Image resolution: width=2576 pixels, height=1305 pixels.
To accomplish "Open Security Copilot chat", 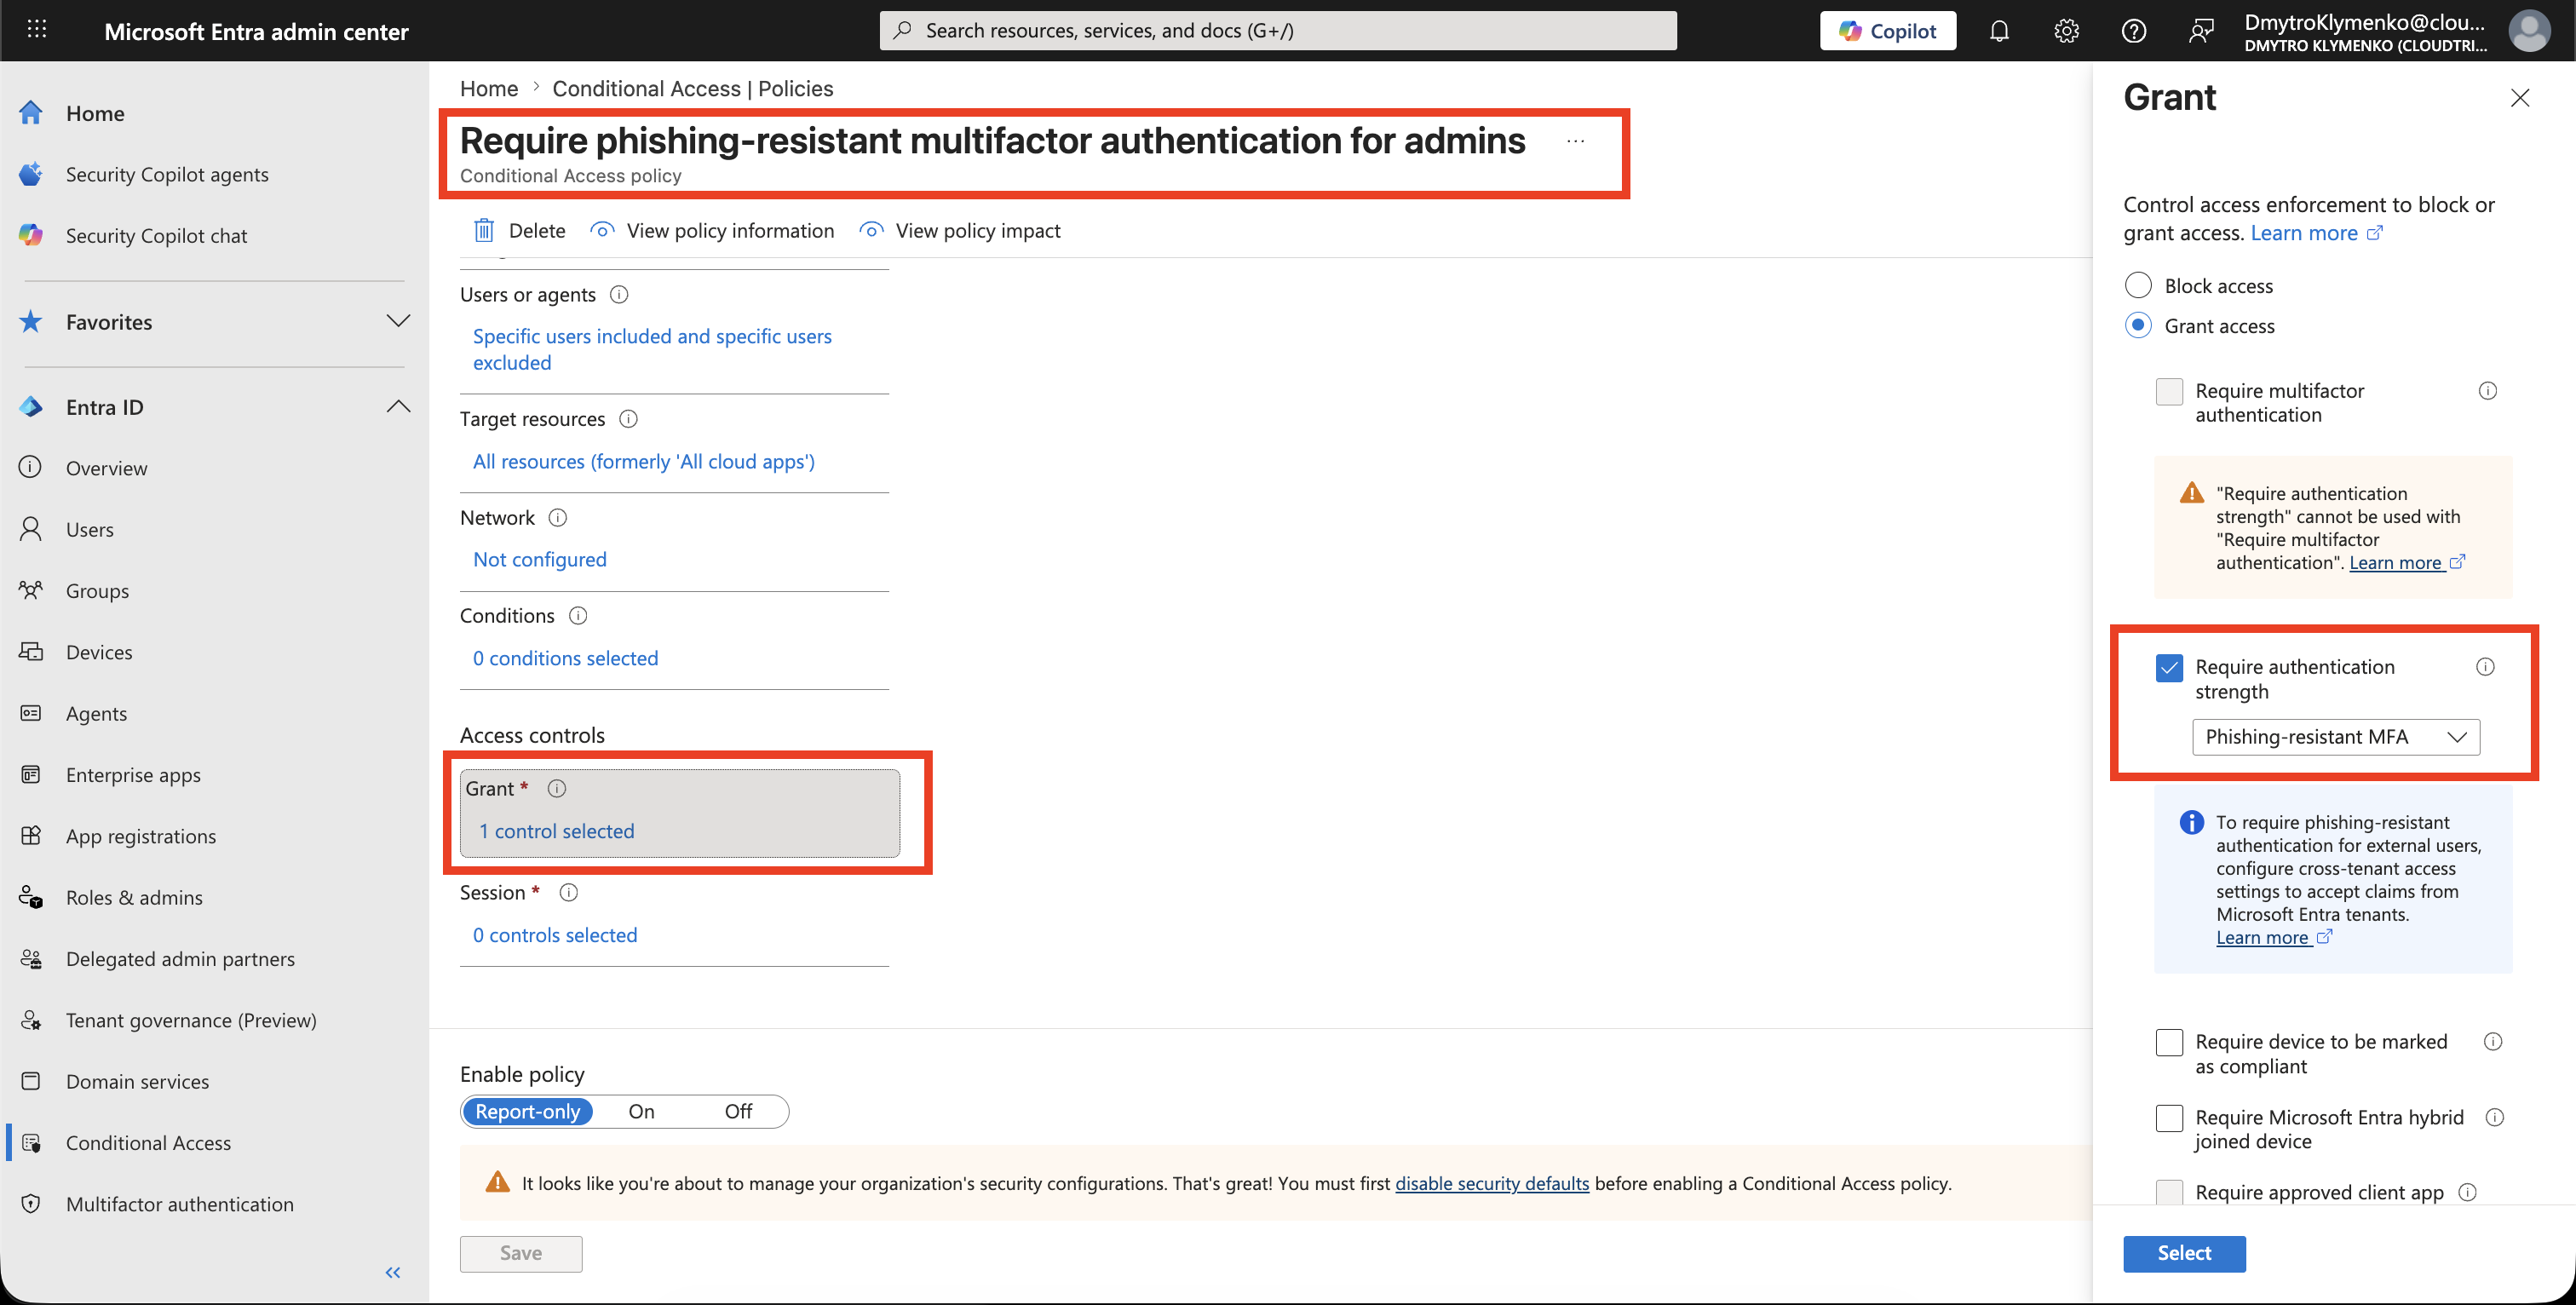I will click(x=156, y=235).
